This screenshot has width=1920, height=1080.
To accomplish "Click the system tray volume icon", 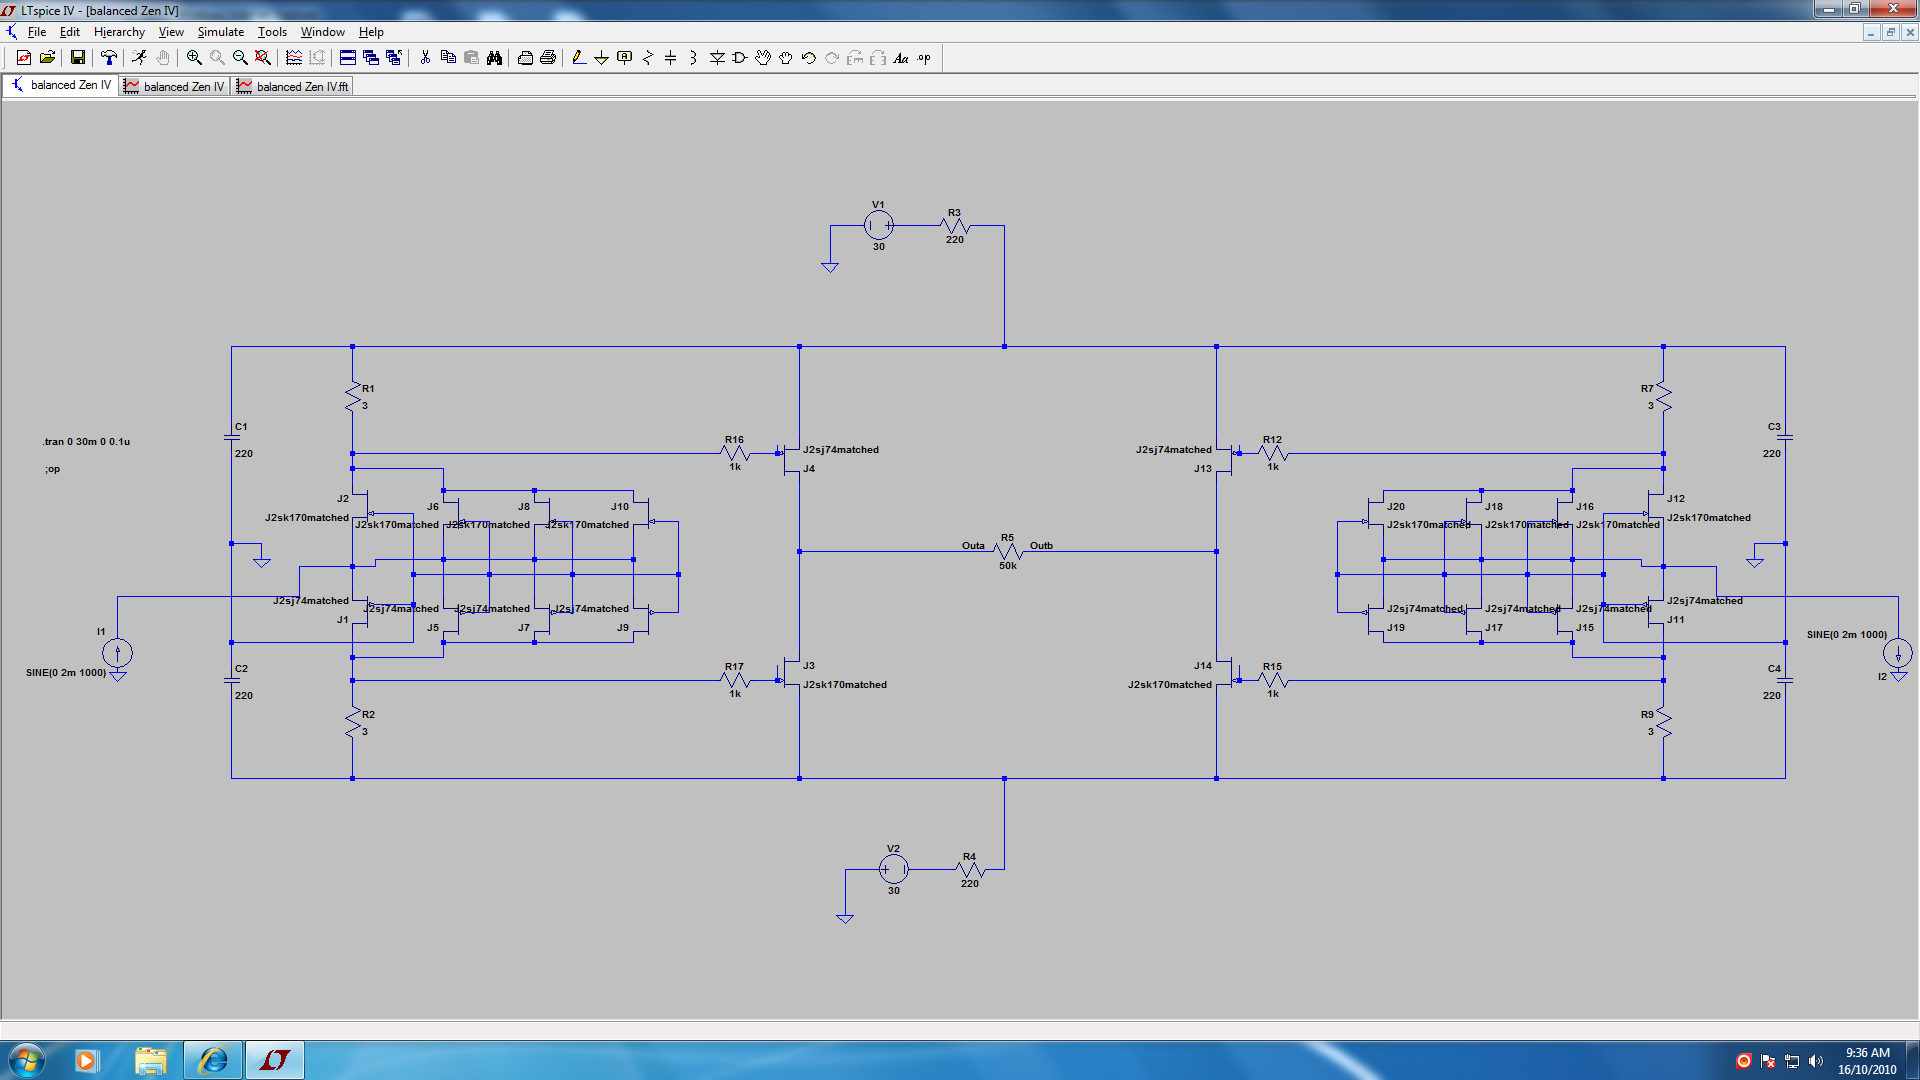I will (x=1815, y=1061).
